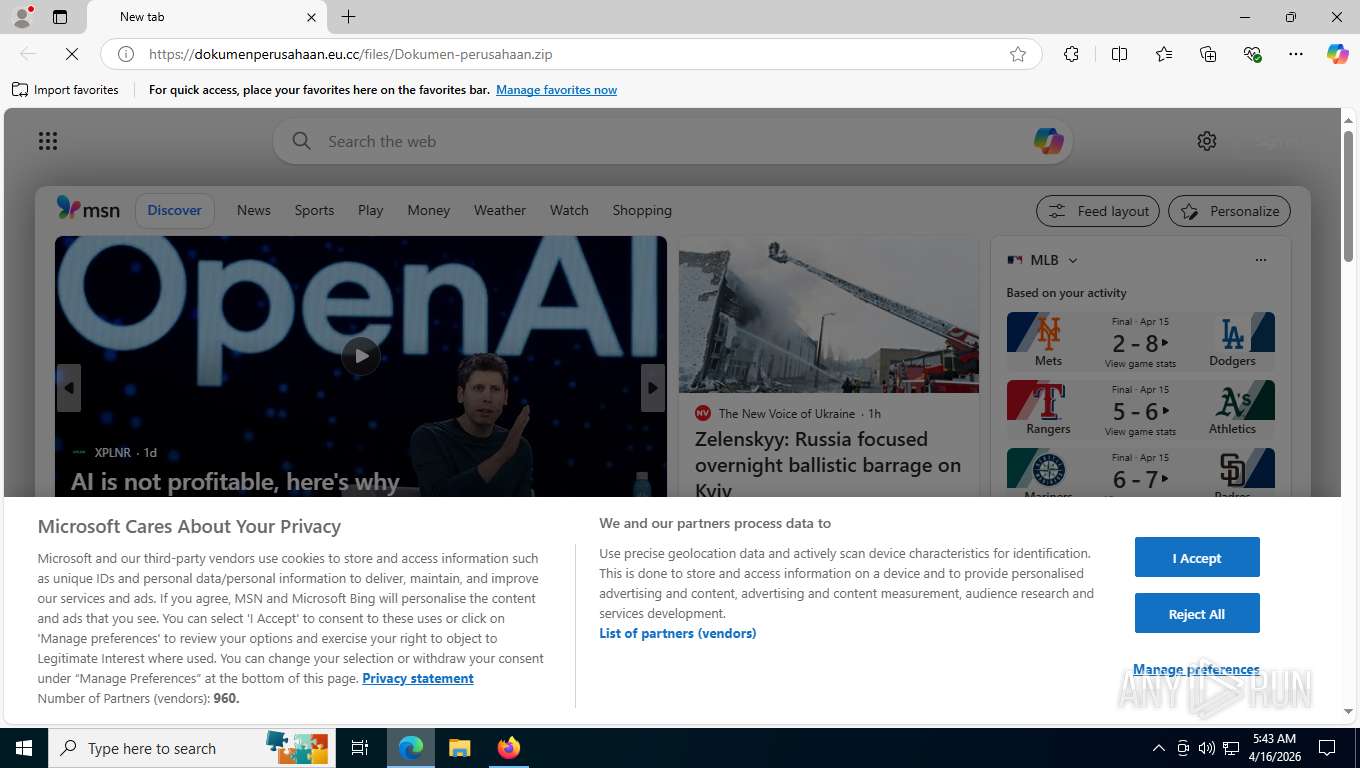View Rangers vs Athletics game stats
Image resolution: width=1360 pixels, height=768 pixels.
1140,432
